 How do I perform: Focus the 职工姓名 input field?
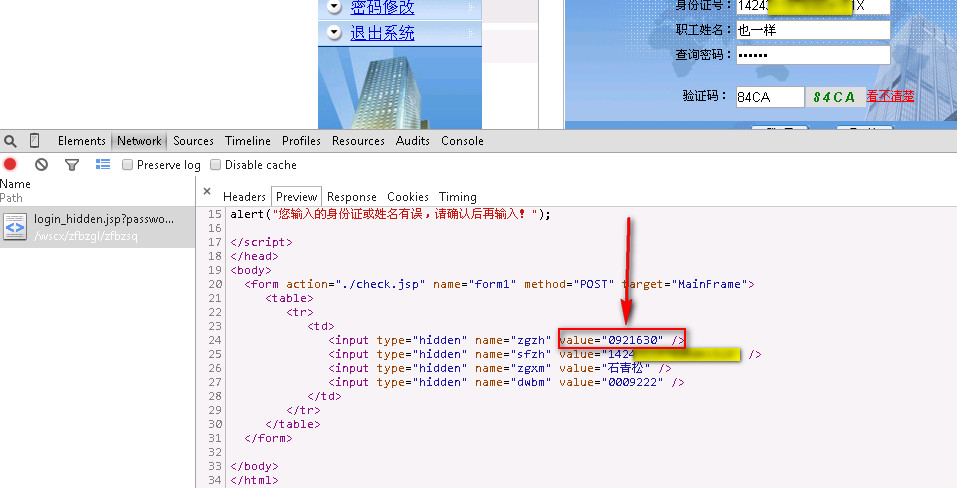click(813, 30)
